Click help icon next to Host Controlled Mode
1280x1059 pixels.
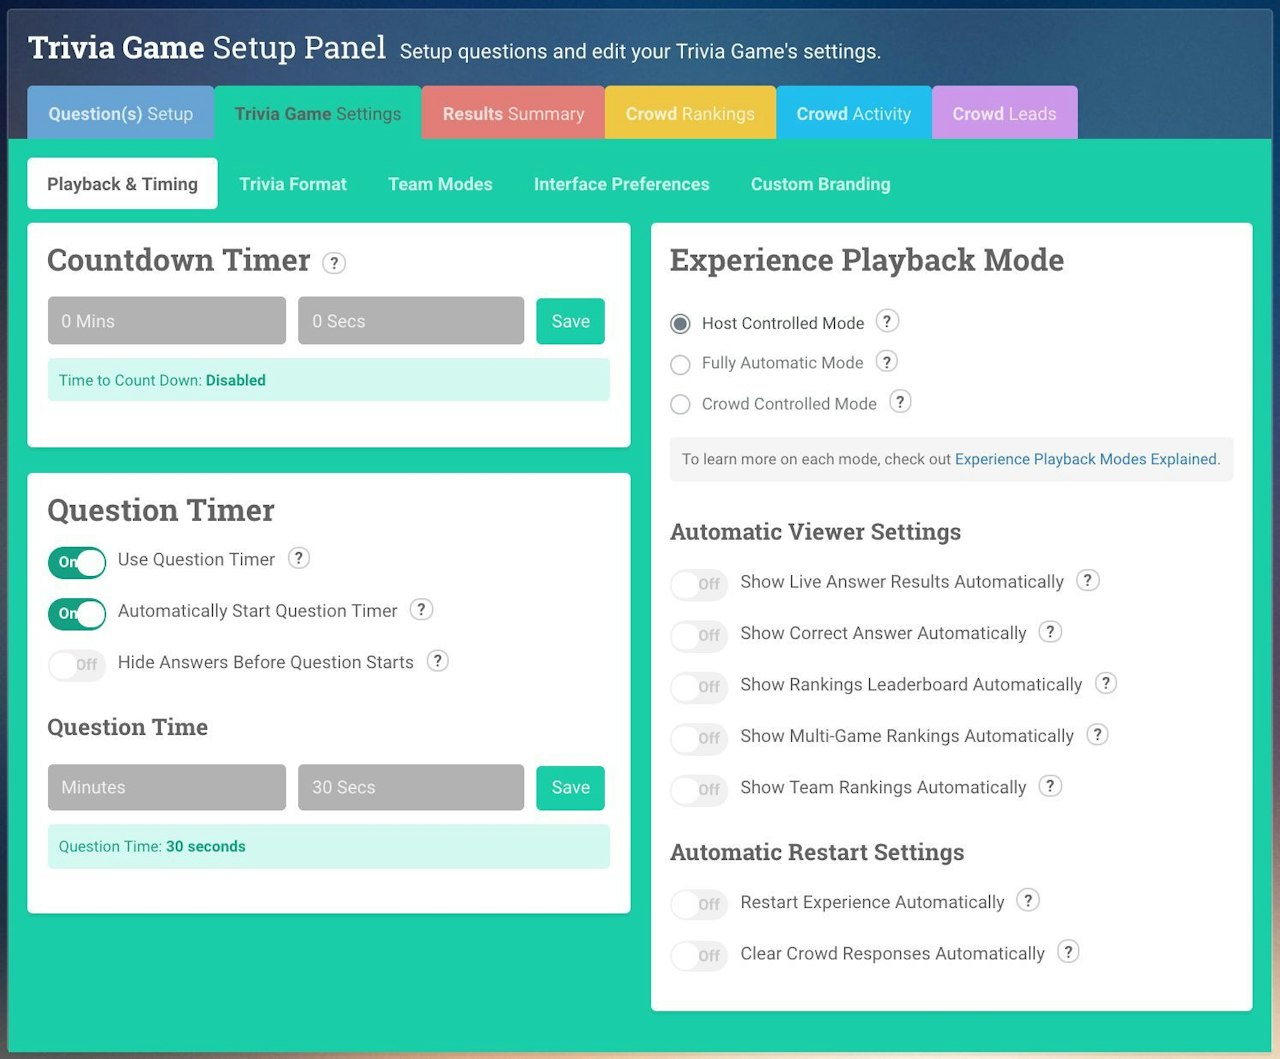pyautogui.click(x=887, y=321)
